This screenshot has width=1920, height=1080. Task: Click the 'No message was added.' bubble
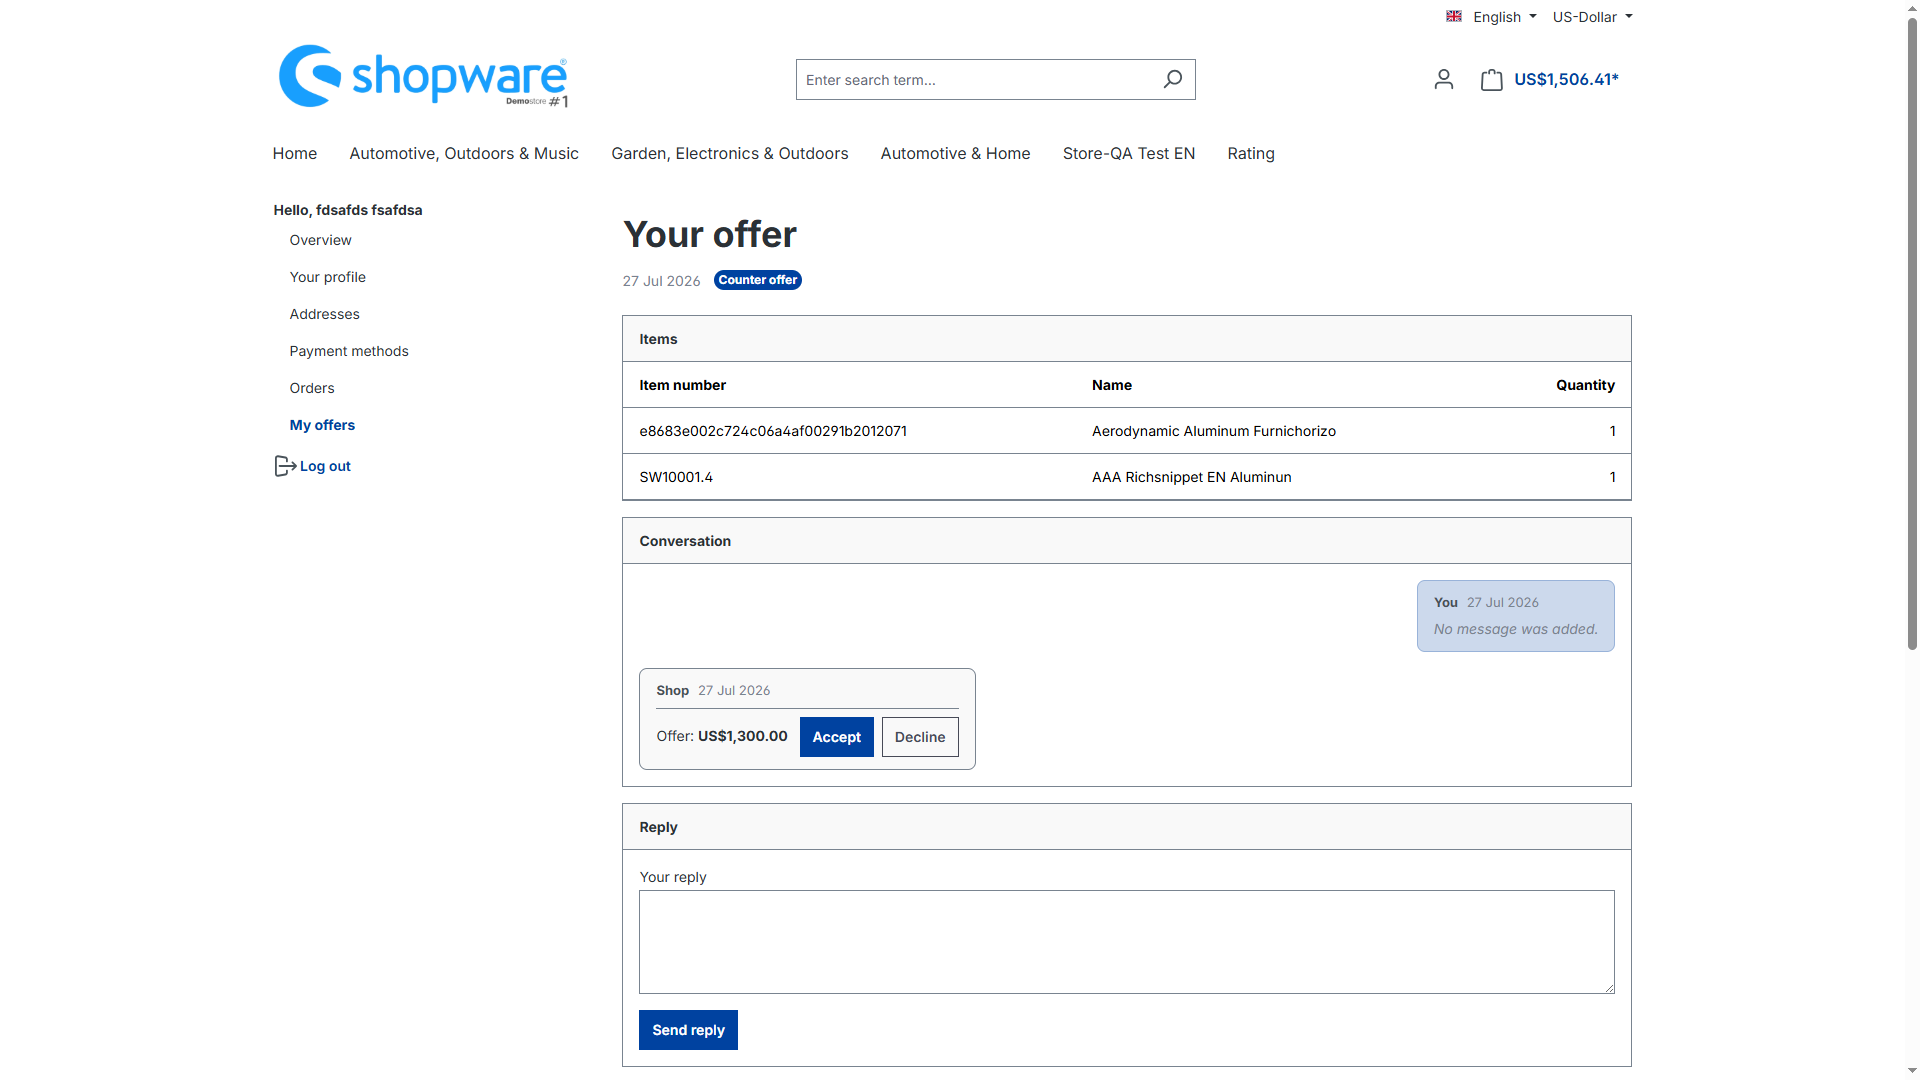pos(1515,616)
